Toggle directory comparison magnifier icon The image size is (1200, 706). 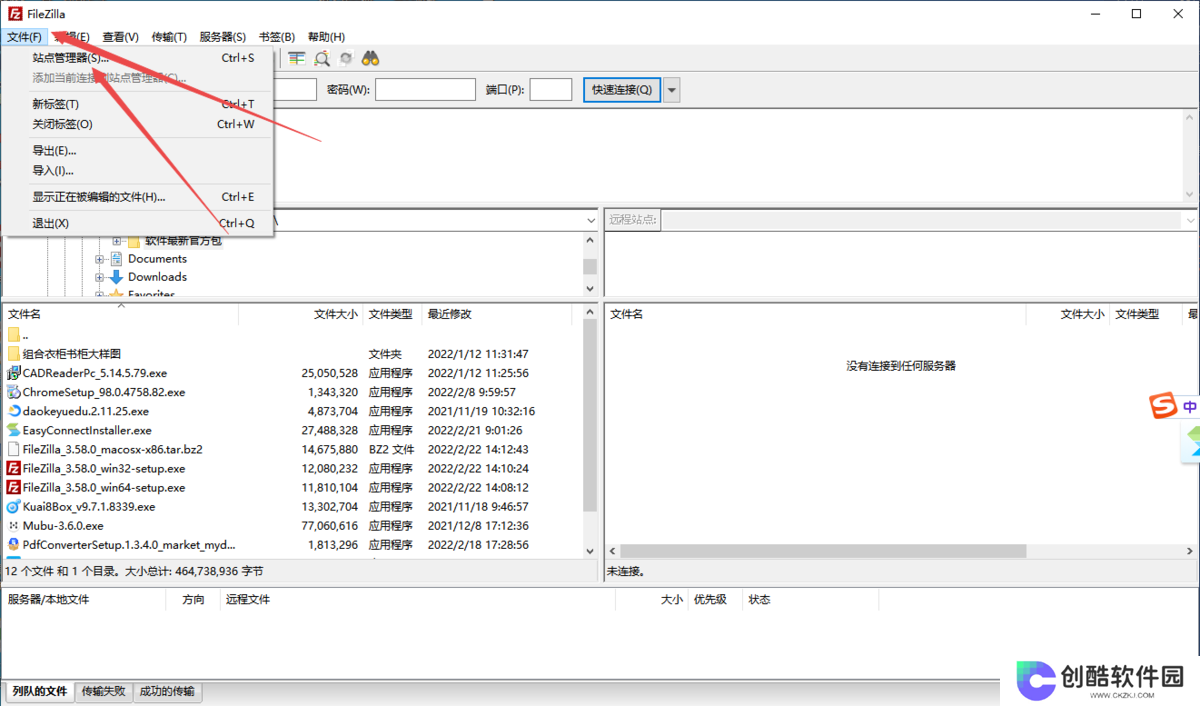point(321,59)
